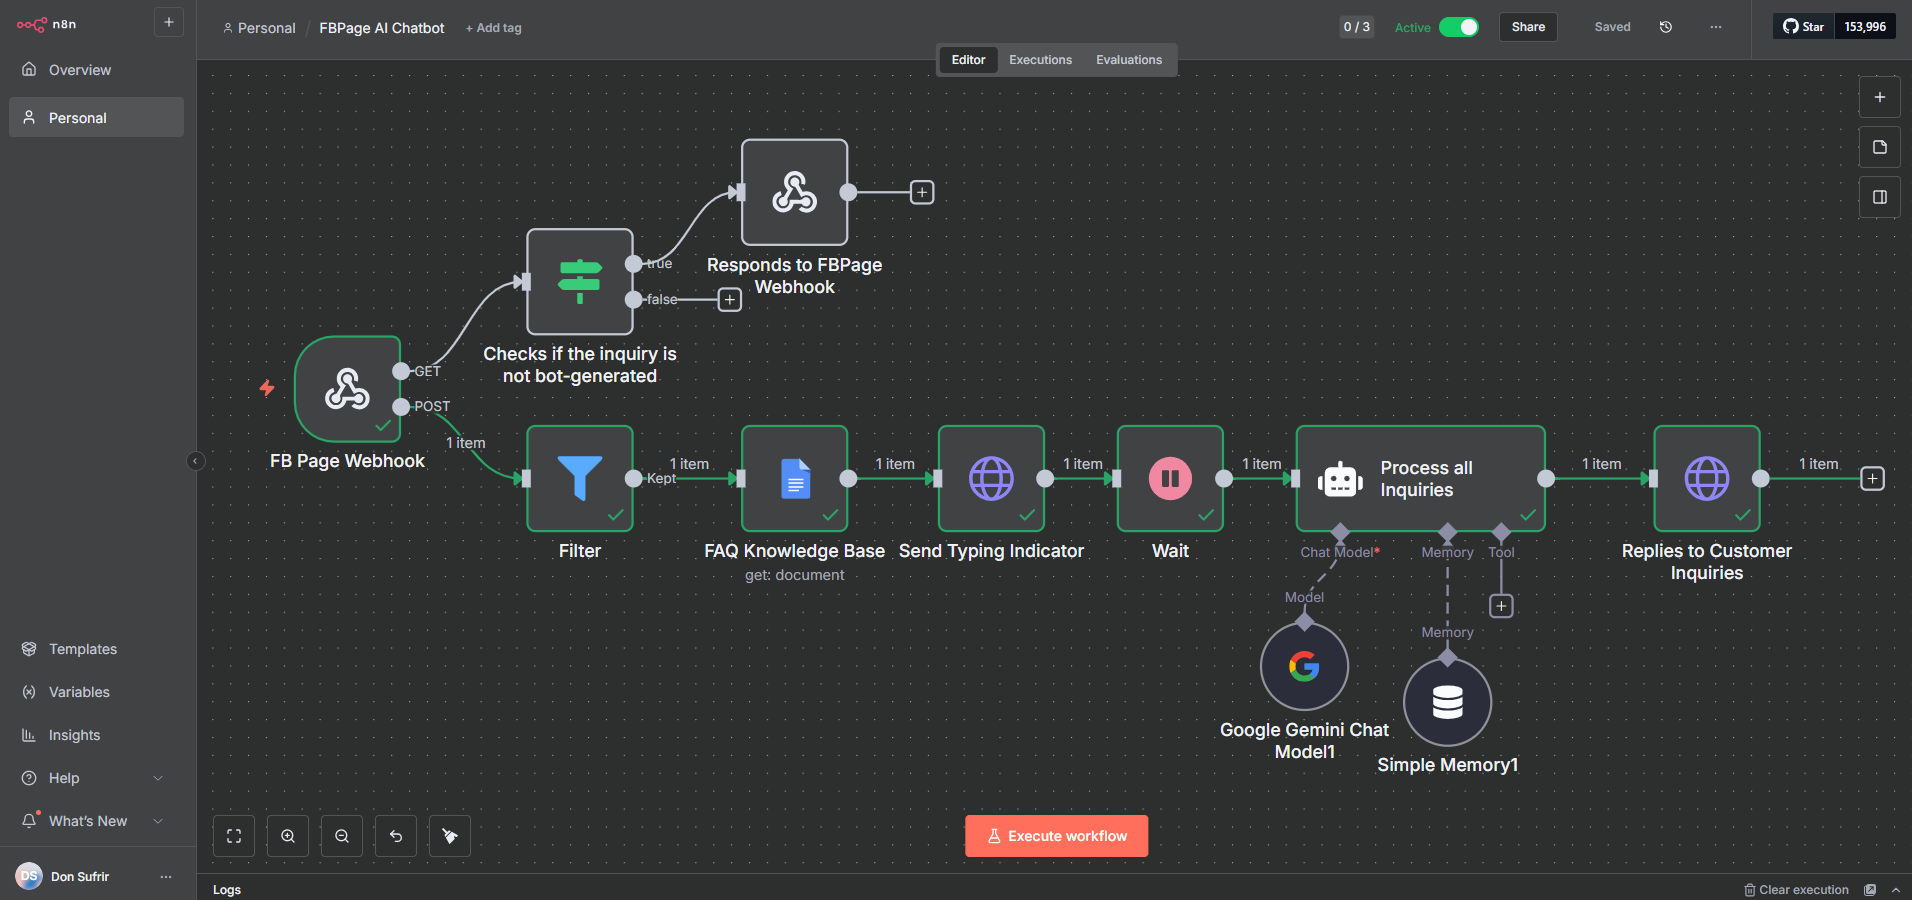Expand the Help menu
Viewport: 1912px width, 900px height.
tap(157, 778)
